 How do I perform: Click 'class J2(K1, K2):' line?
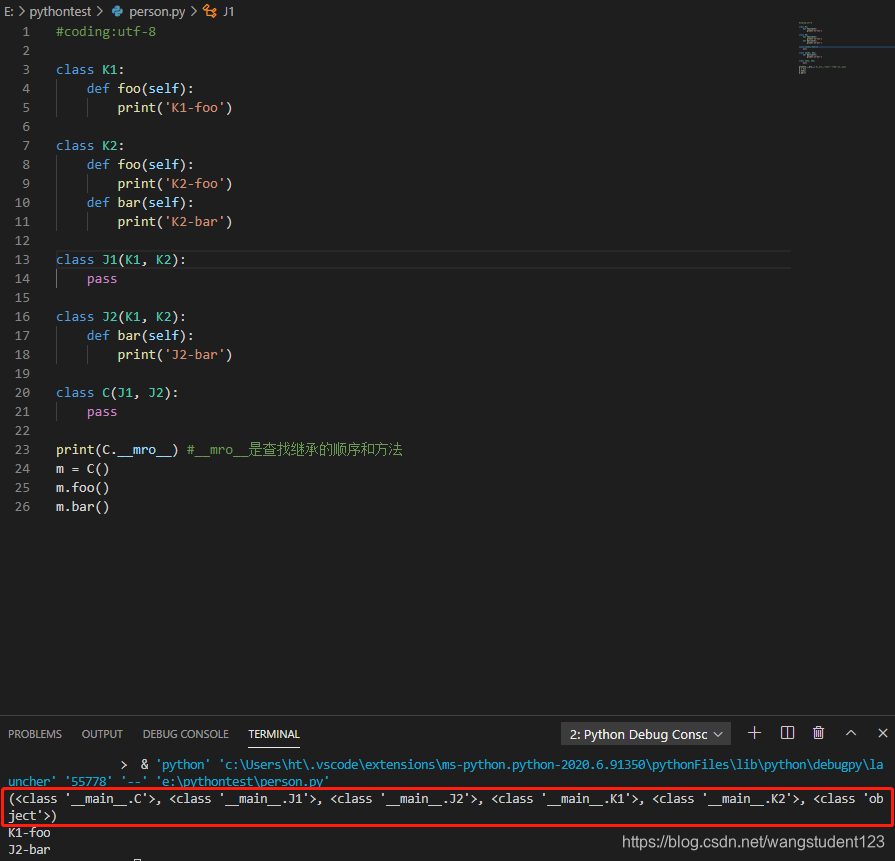pyautogui.click(x=121, y=317)
